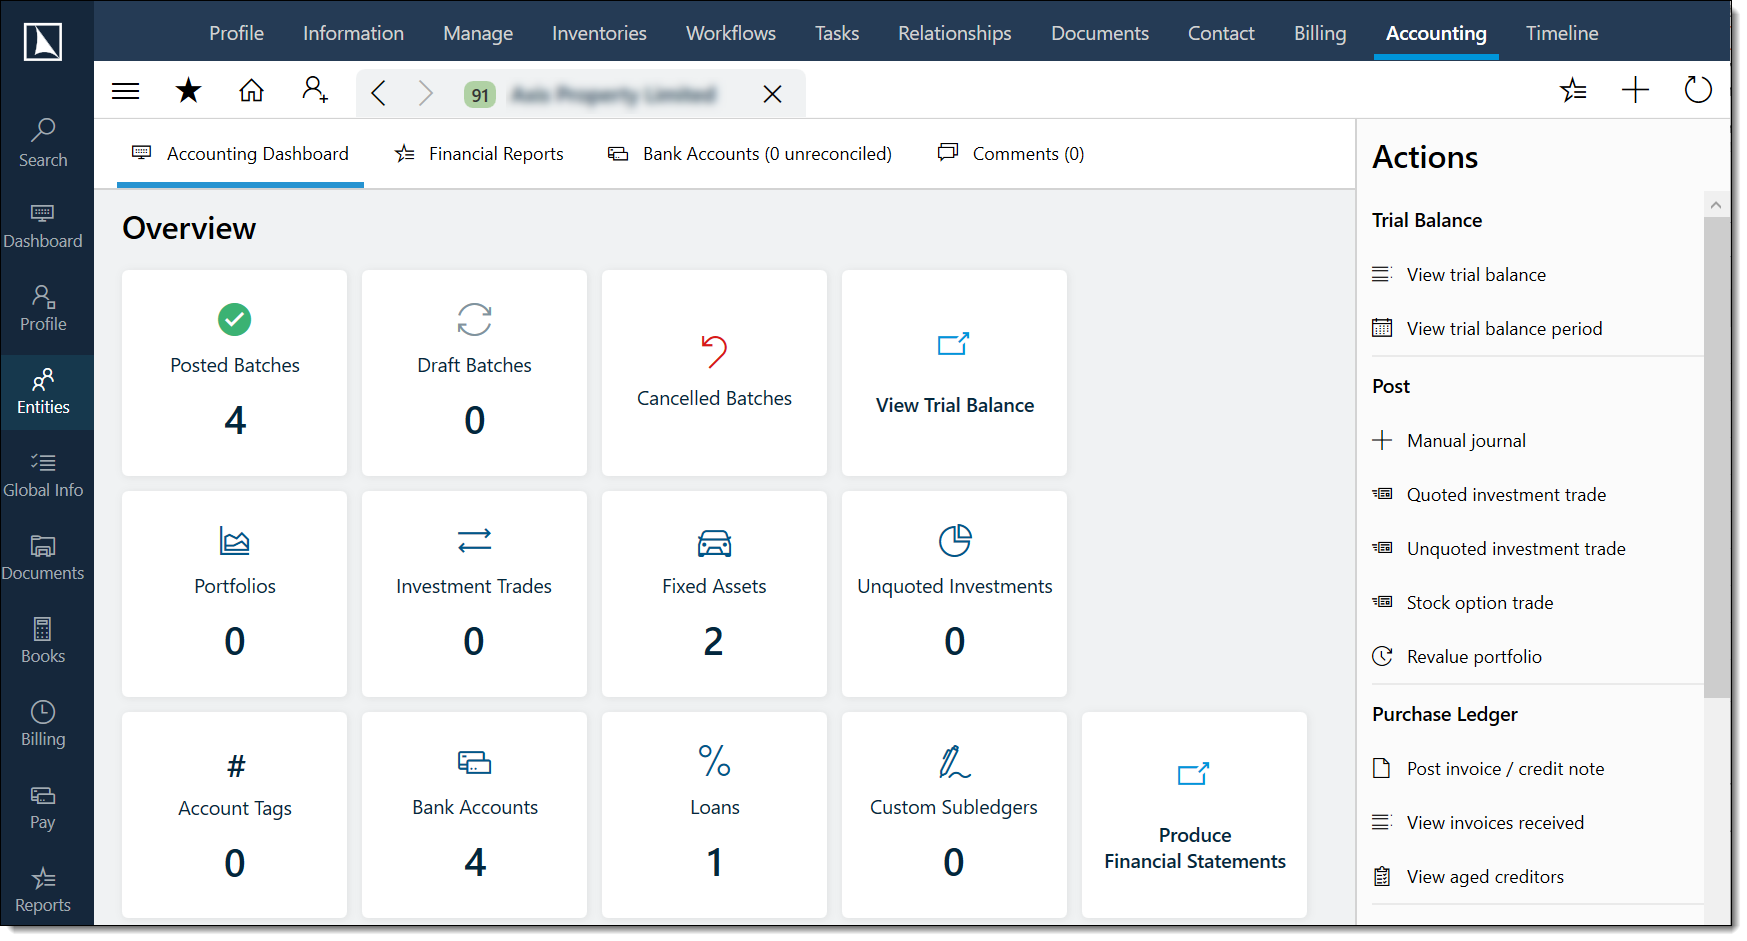Click the add person icon in toolbar
This screenshot has width=1747, height=941.
(x=315, y=91)
